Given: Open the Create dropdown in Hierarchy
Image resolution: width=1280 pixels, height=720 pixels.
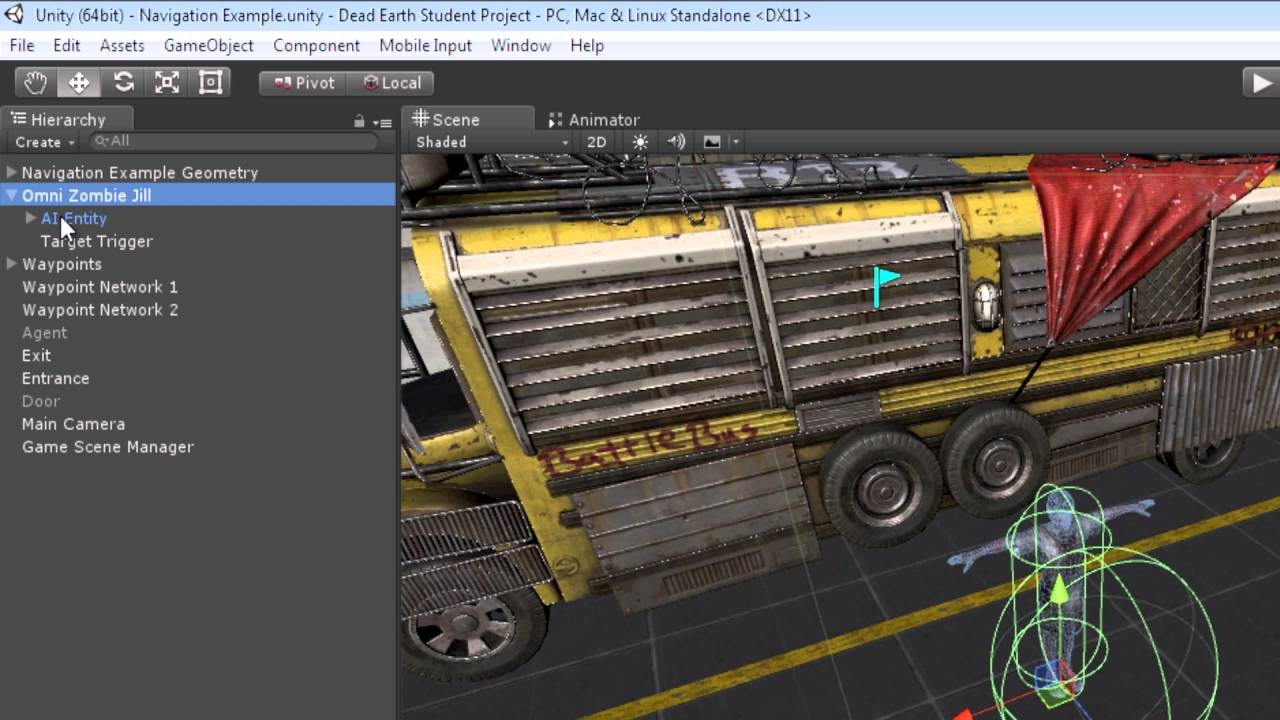Looking at the screenshot, I should click(45, 142).
